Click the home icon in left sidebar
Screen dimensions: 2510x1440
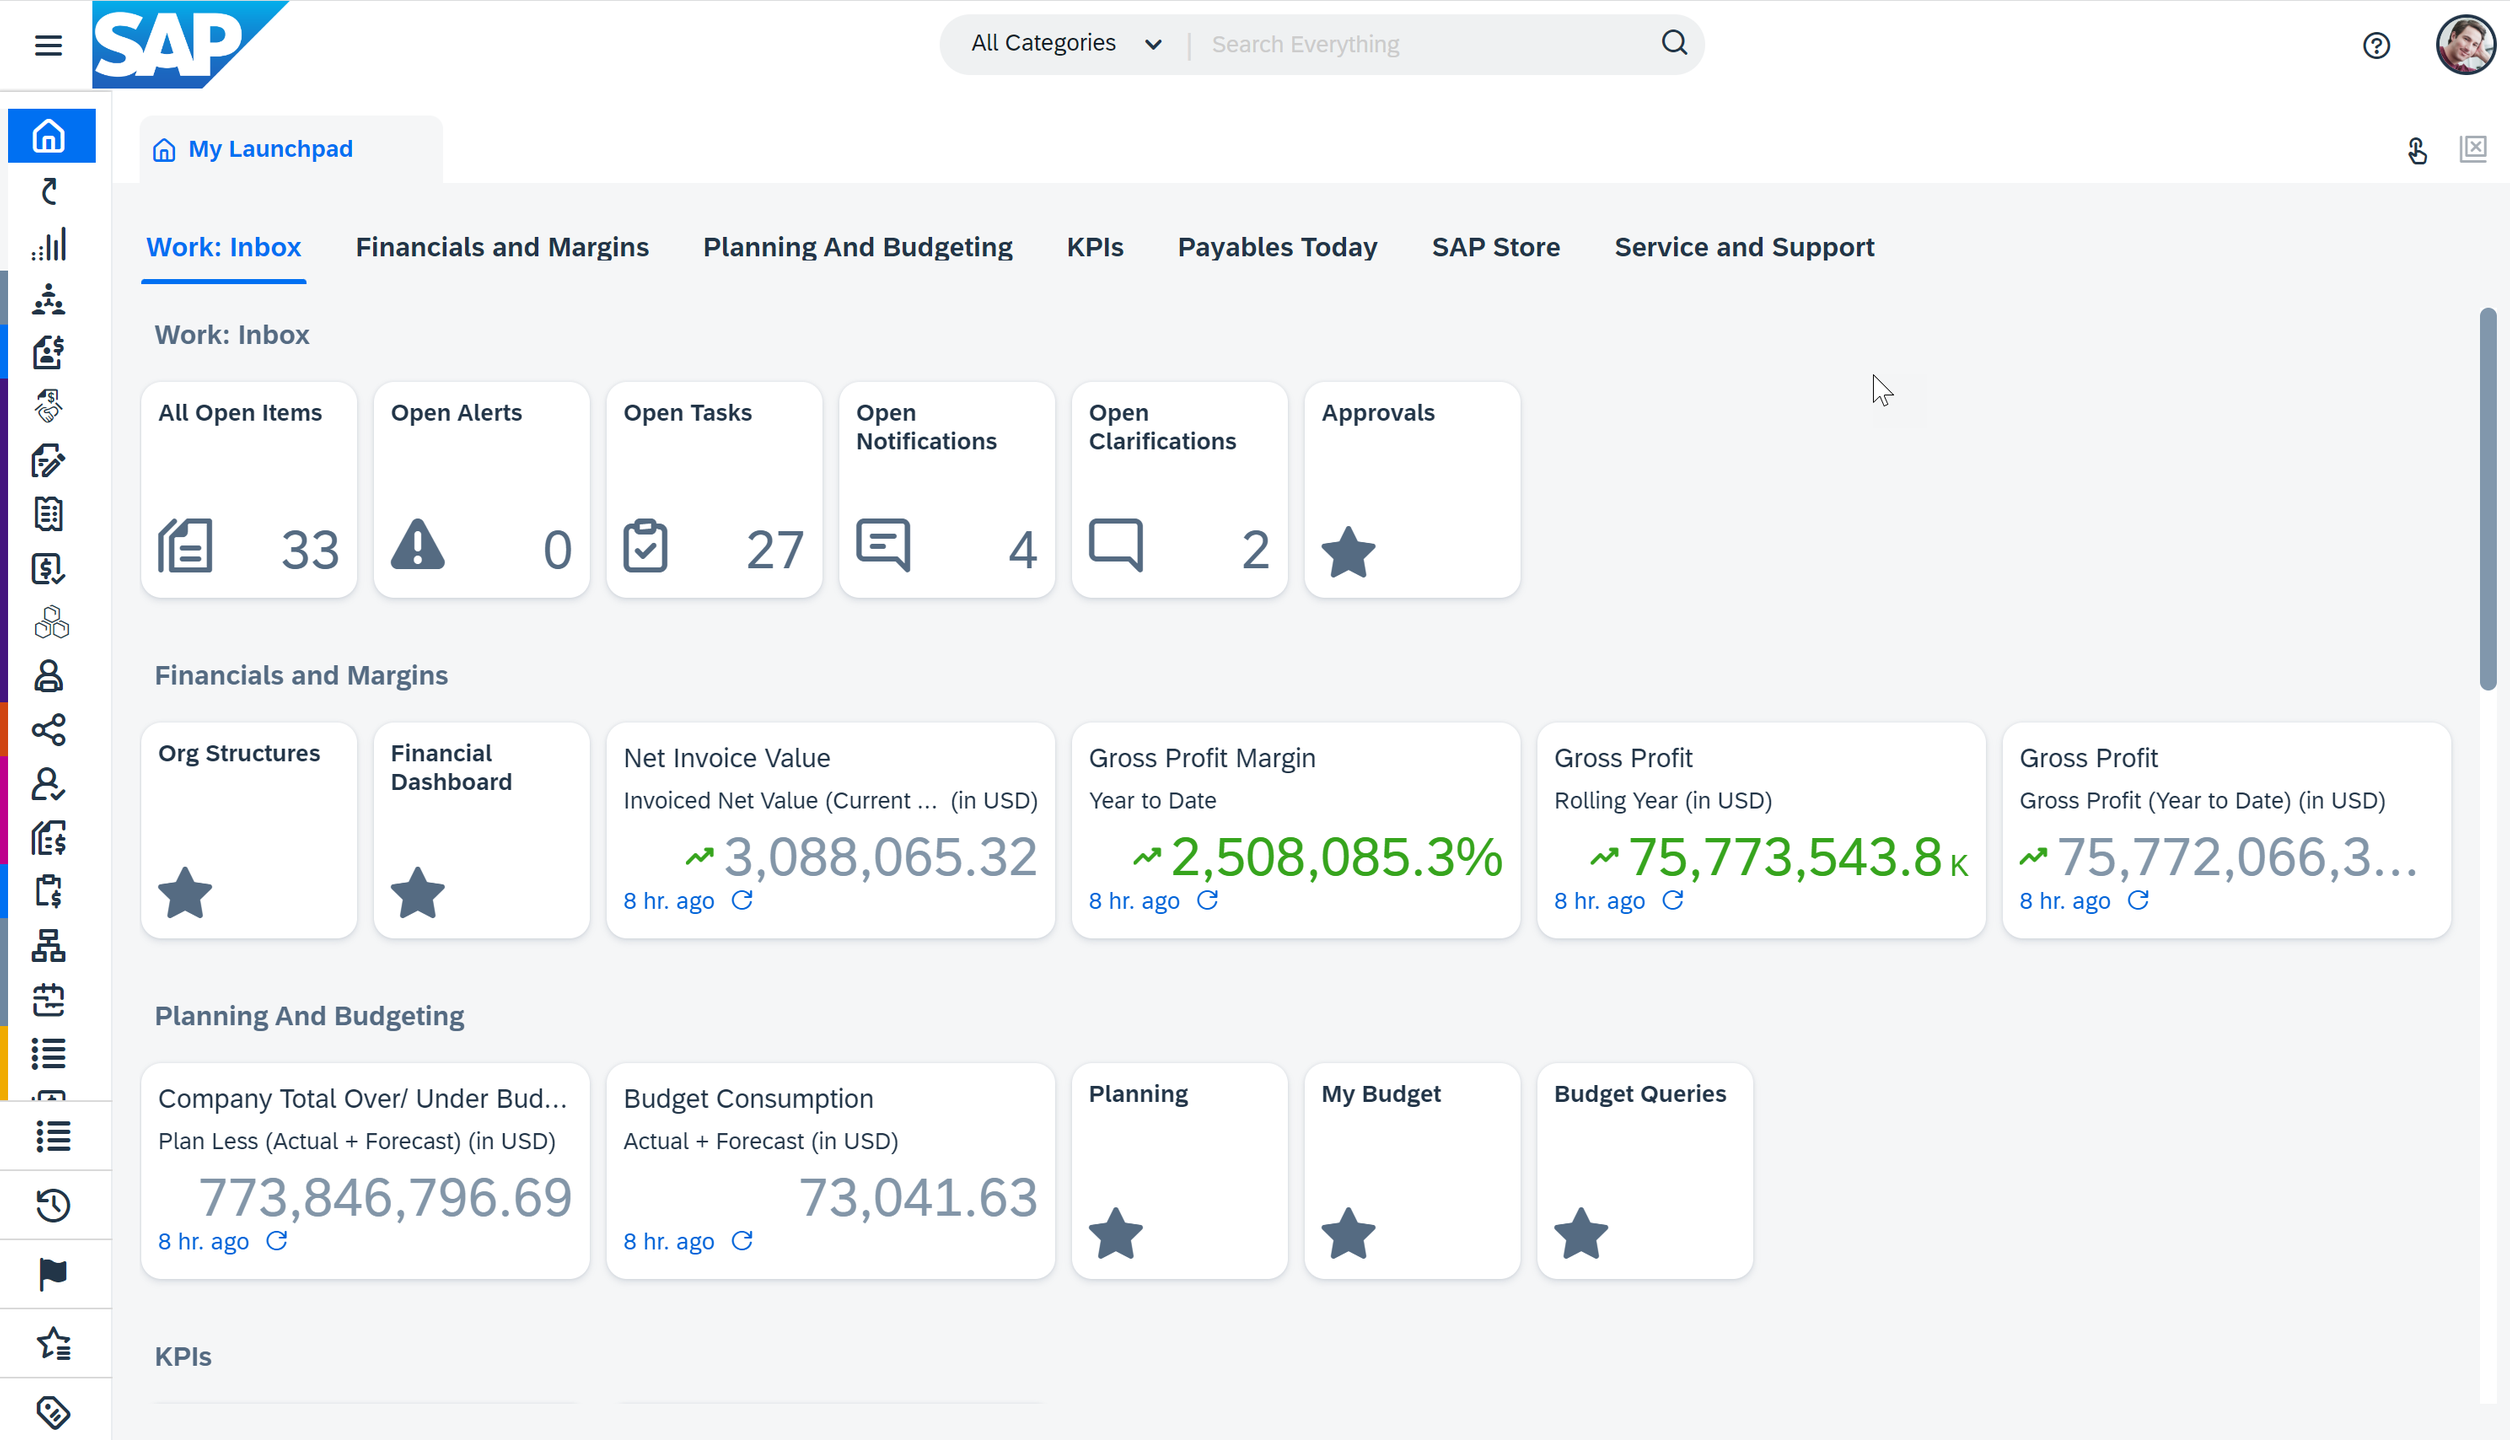[50, 136]
